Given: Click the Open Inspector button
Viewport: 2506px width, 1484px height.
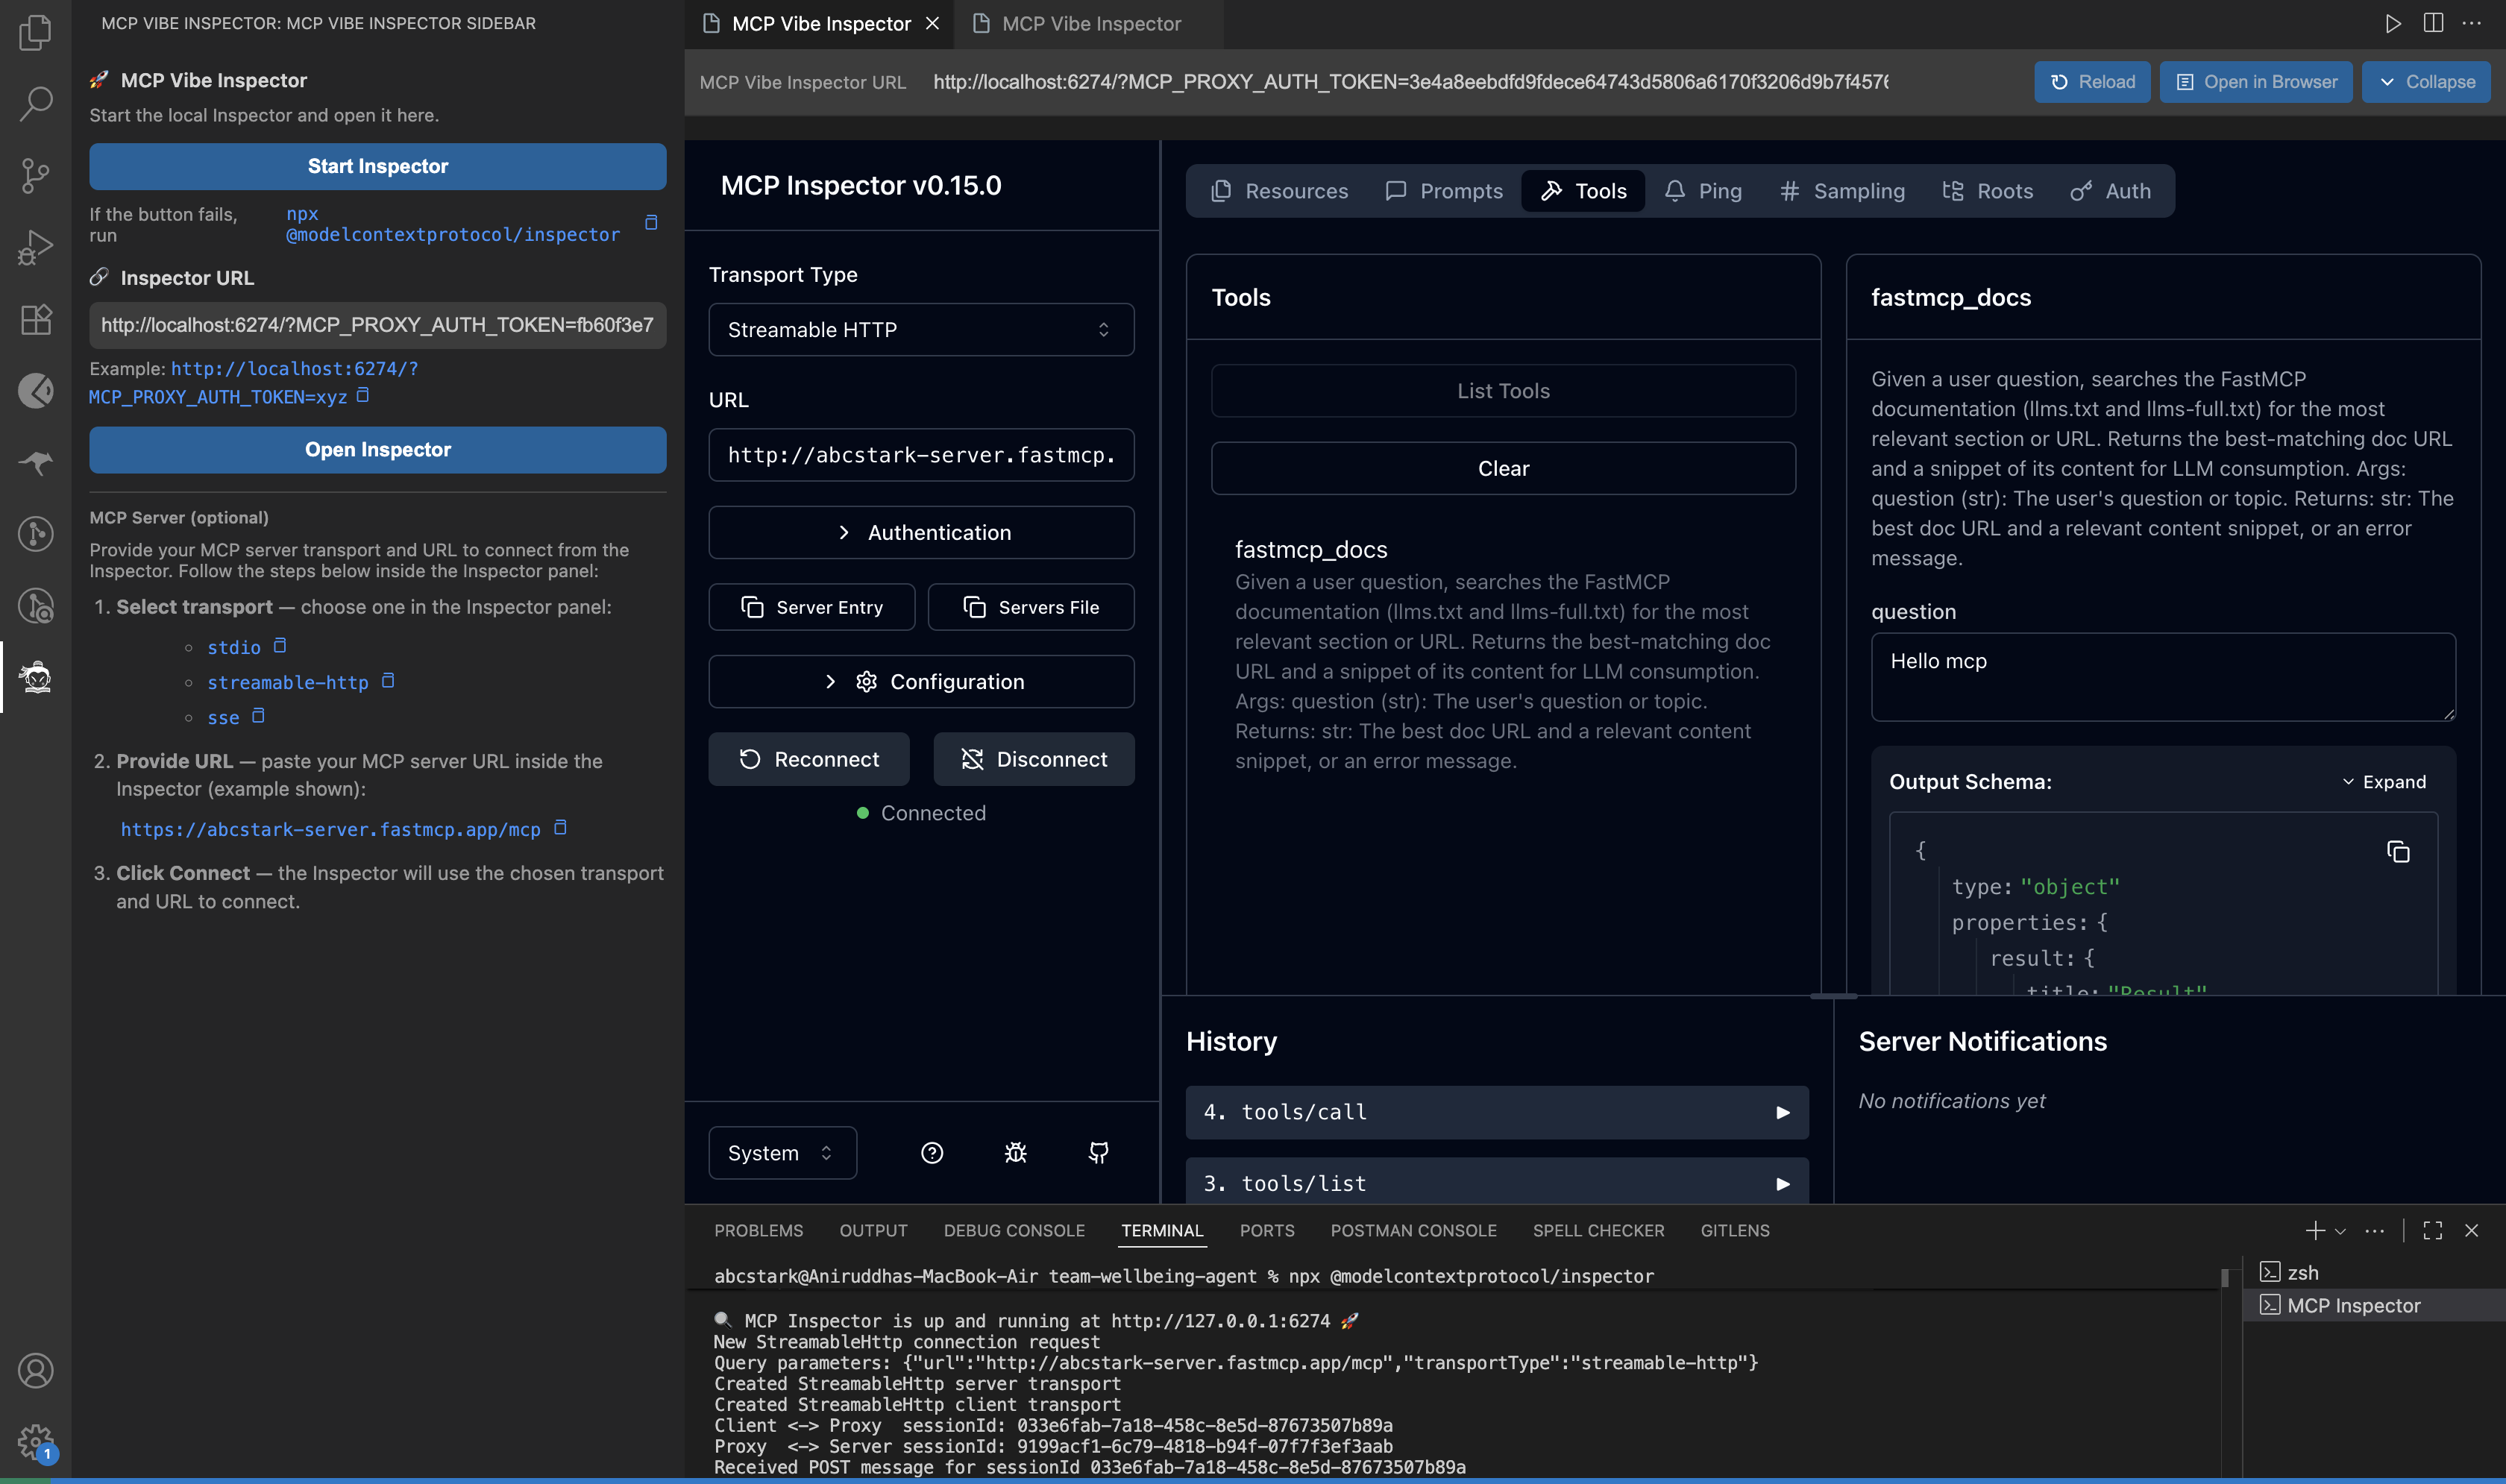Looking at the screenshot, I should (x=378, y=450).
